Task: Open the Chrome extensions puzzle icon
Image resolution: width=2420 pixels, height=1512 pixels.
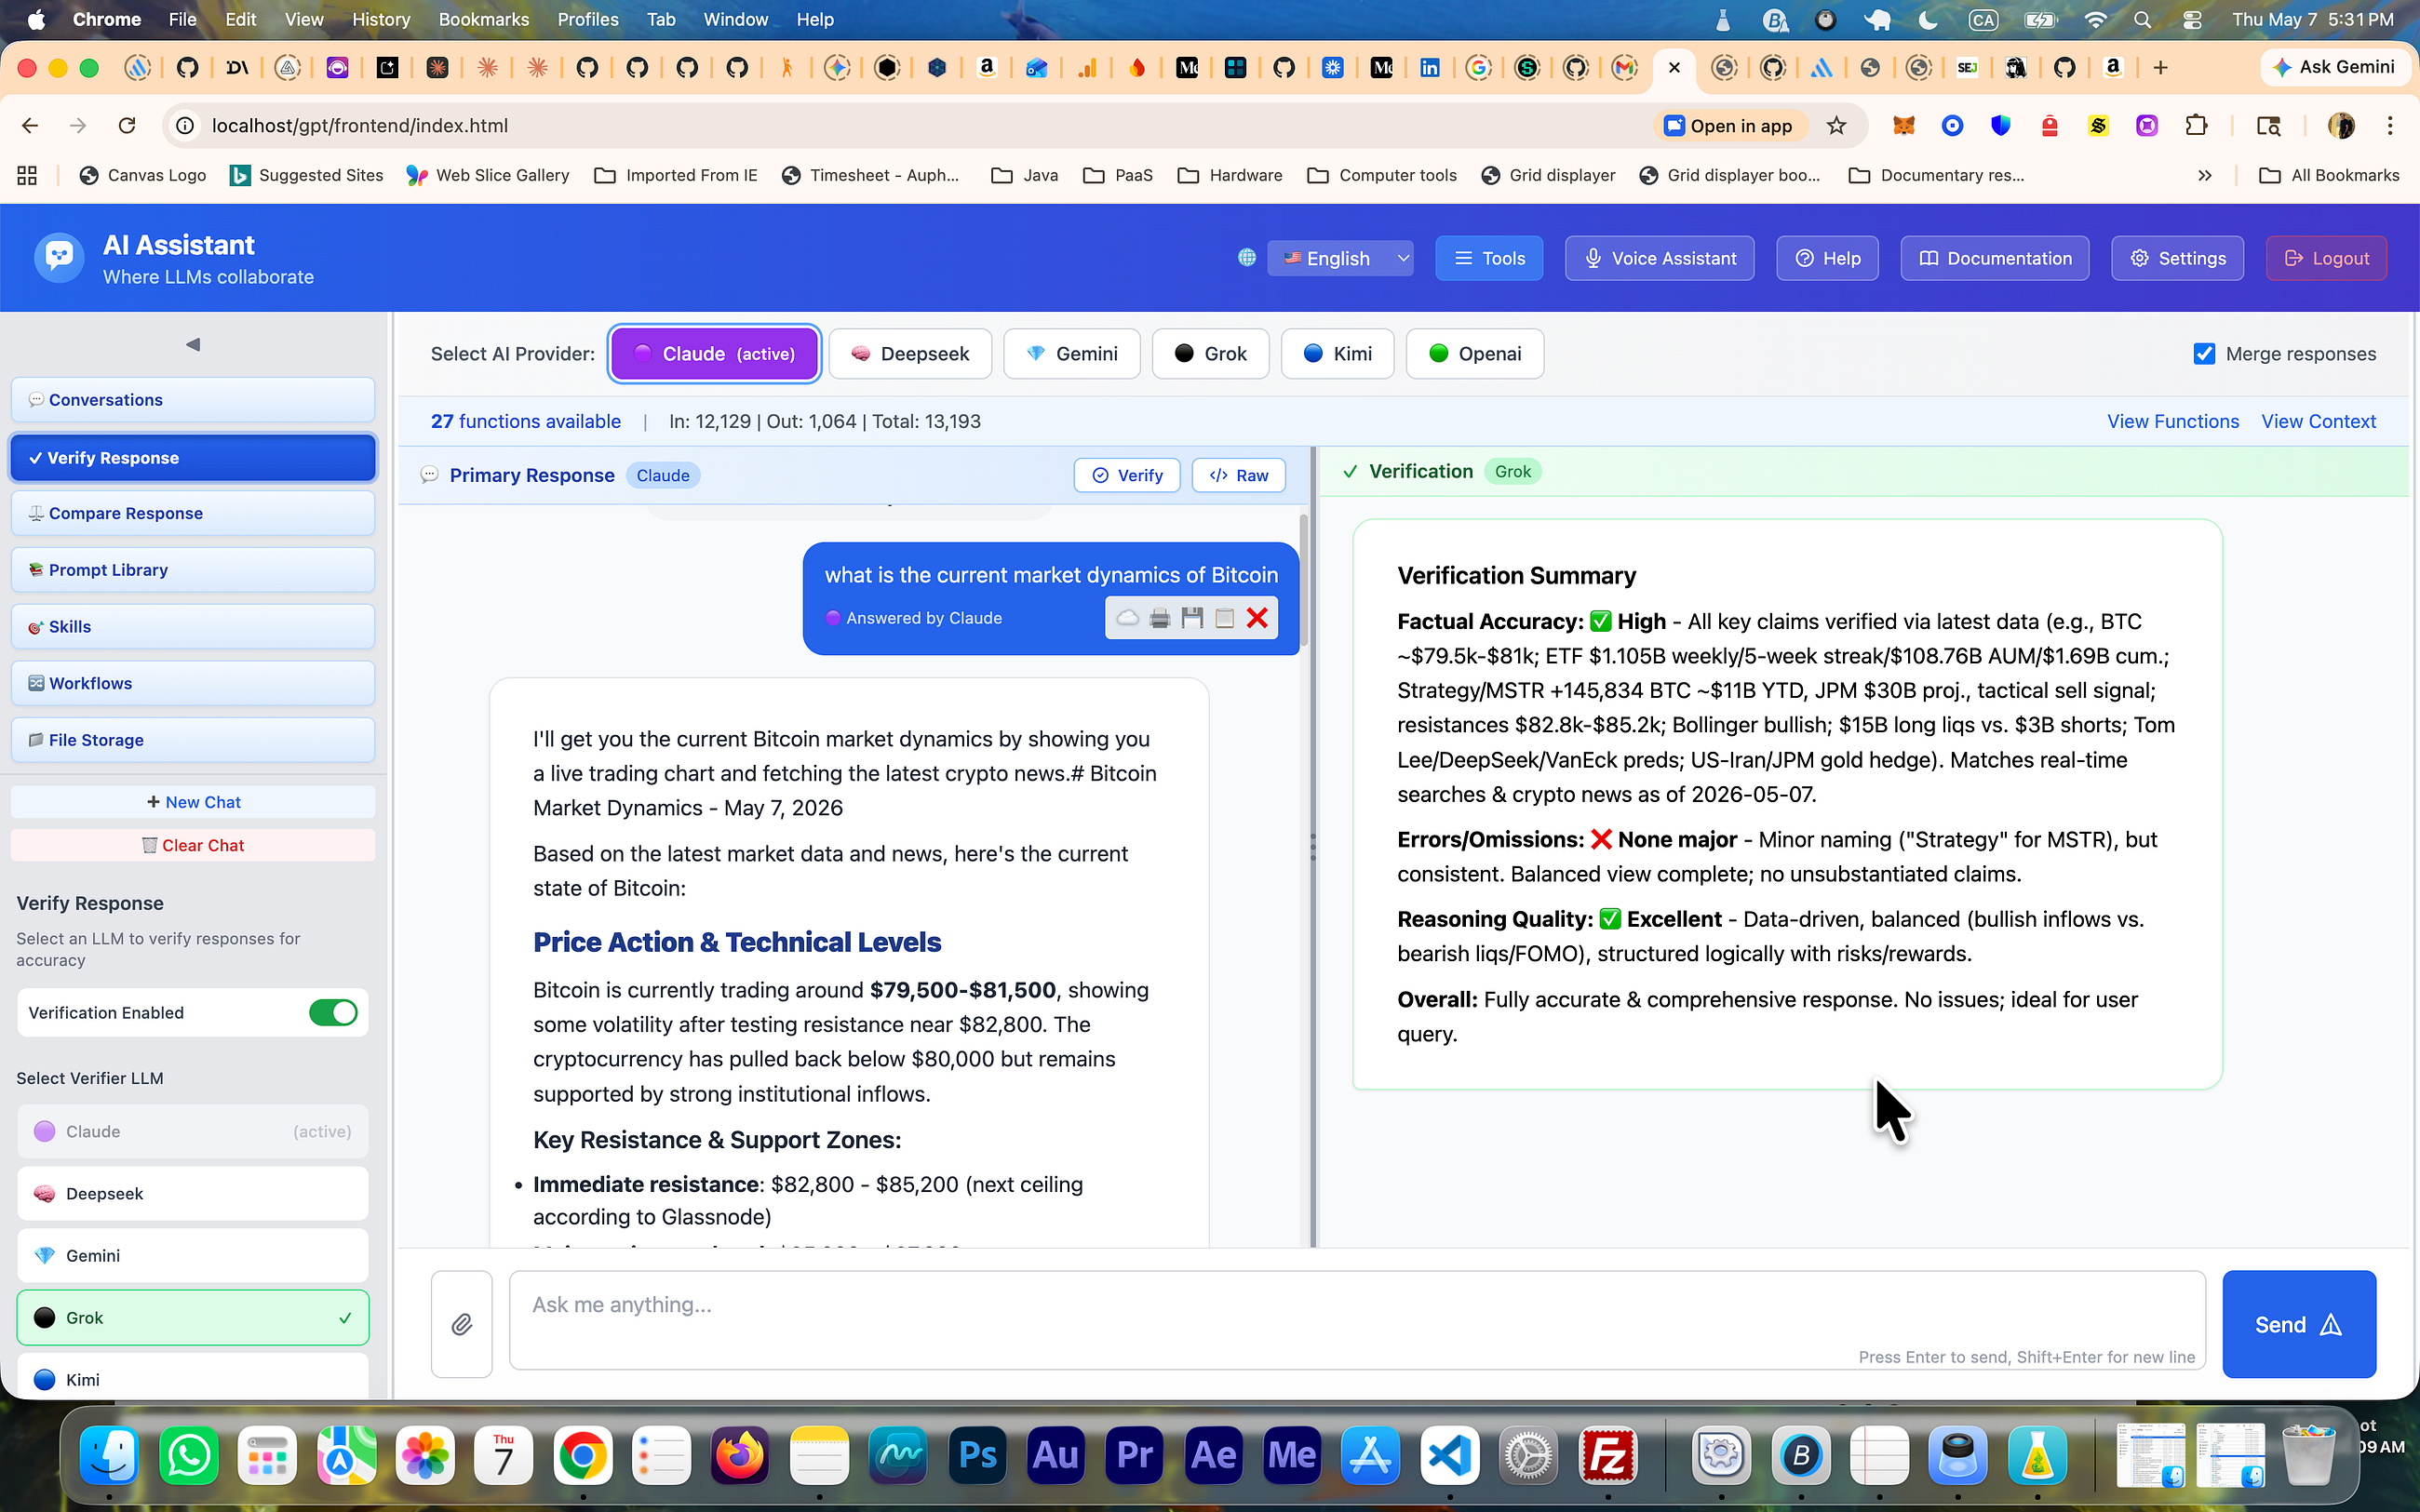Action: click(x=2196, y=125)
